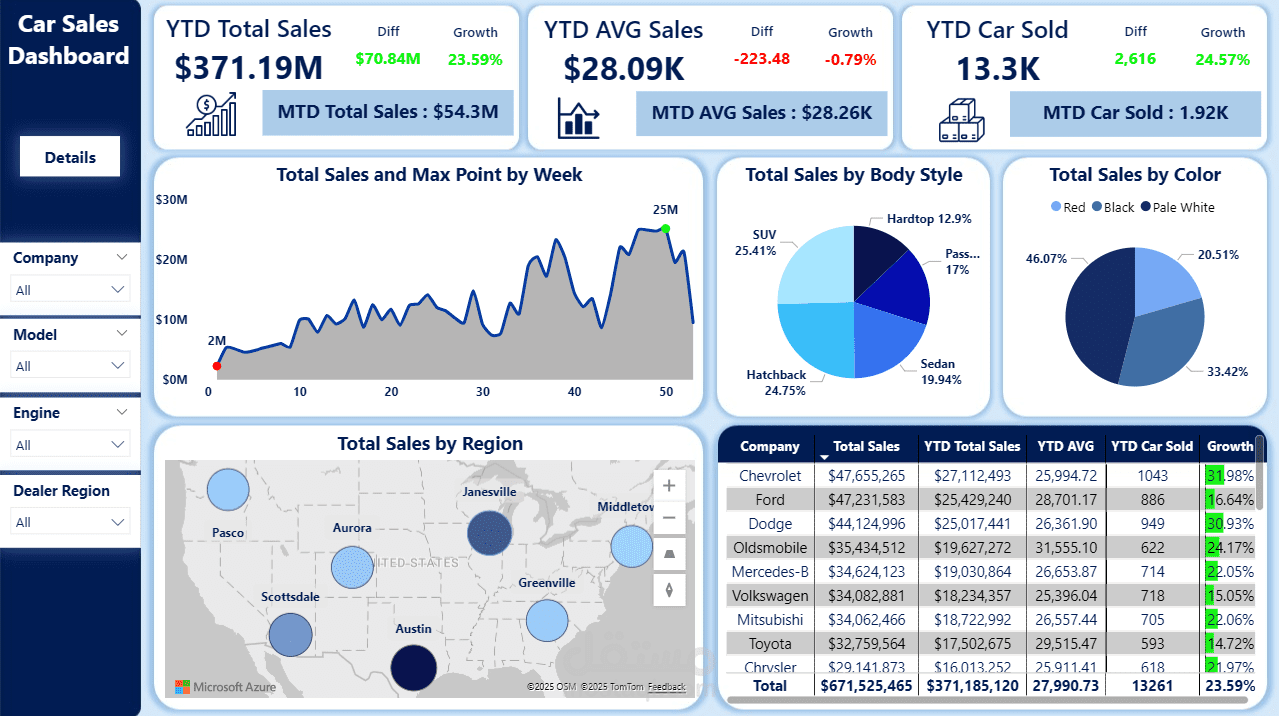Open the Model All dropdown
Image resolution: width=1279 pixels, height=716 pixels.
(70, 366)
